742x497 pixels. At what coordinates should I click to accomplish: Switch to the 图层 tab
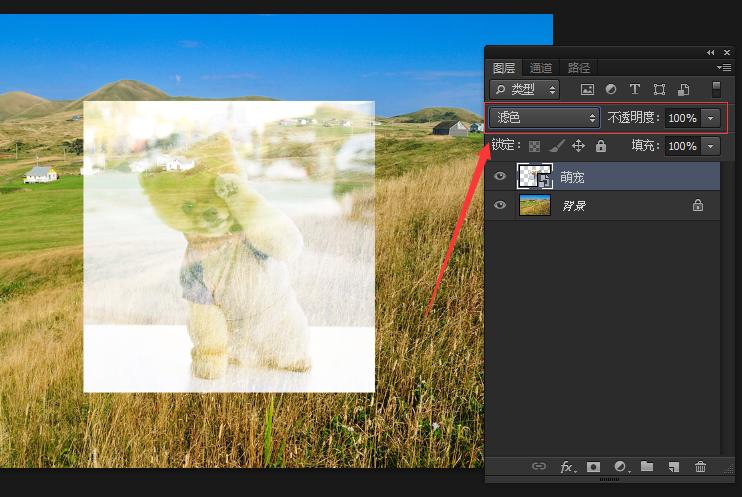pos(504,68)
